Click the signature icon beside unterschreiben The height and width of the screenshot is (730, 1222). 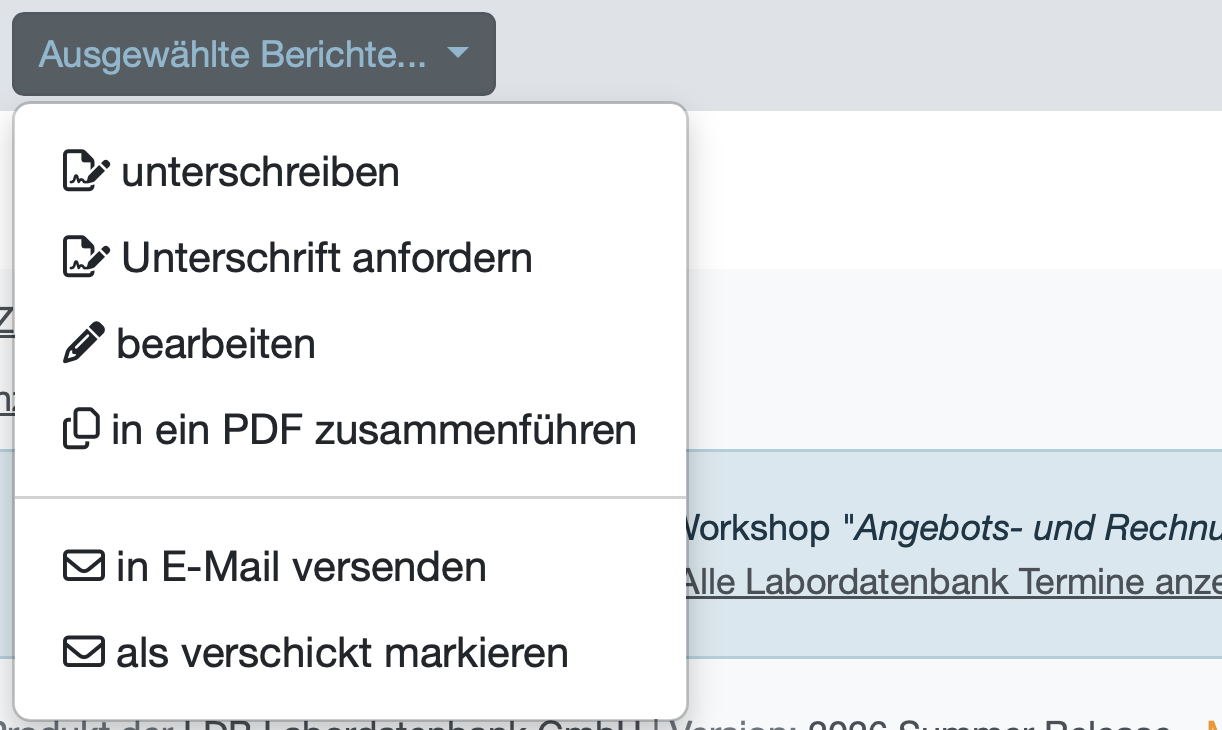click(x=86, y=171)
